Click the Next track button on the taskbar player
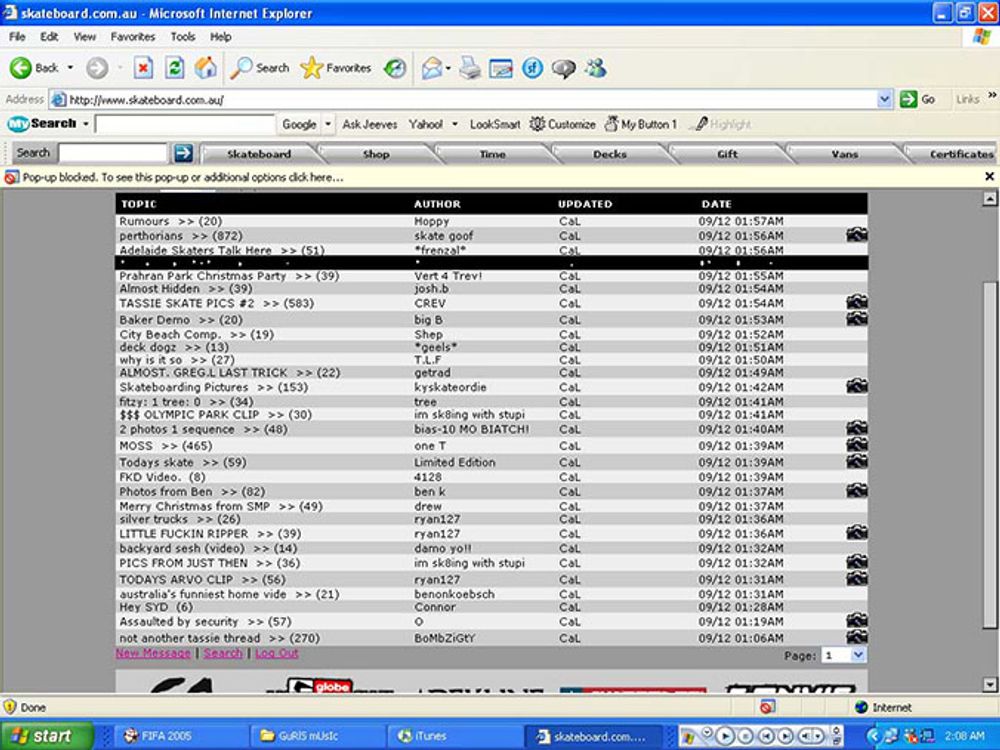 pyautogui.click(x=786, y=736)
